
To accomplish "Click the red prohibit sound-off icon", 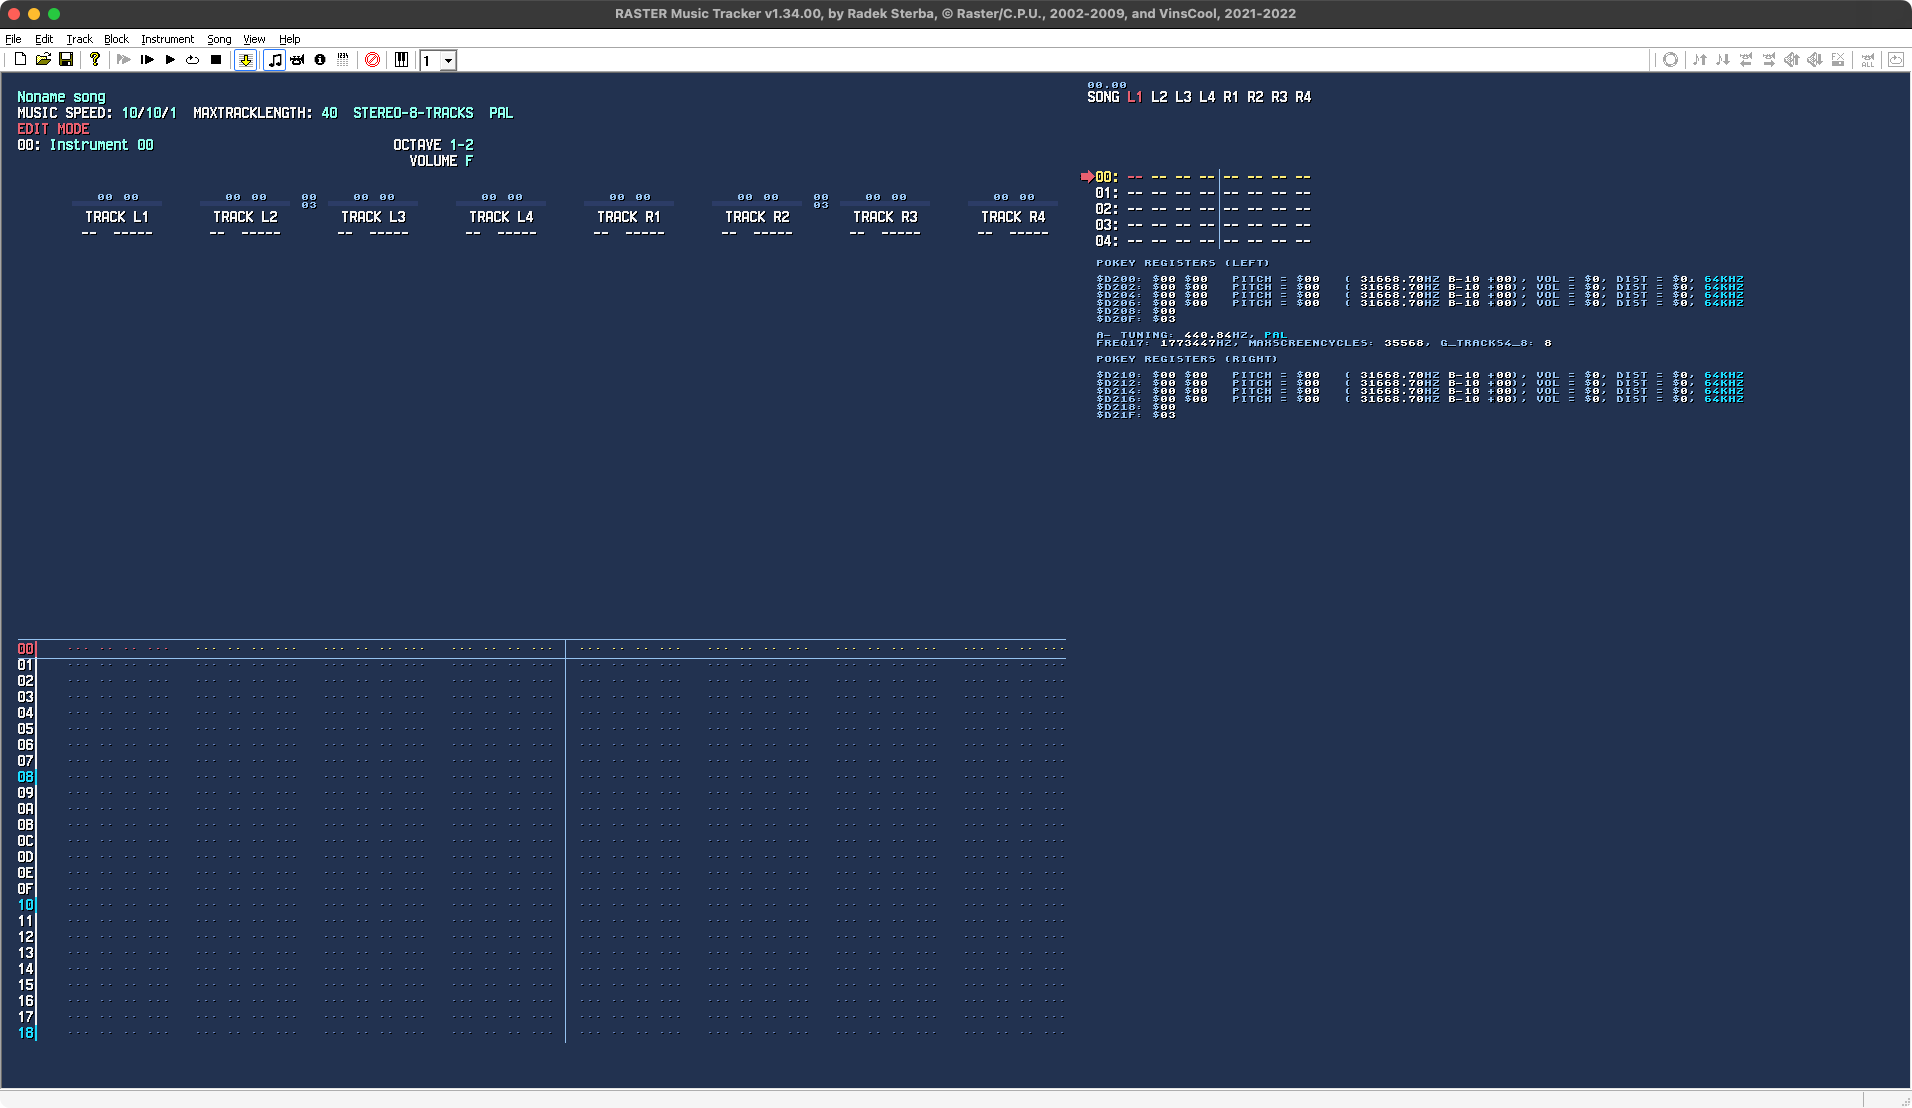I will 372,60.
